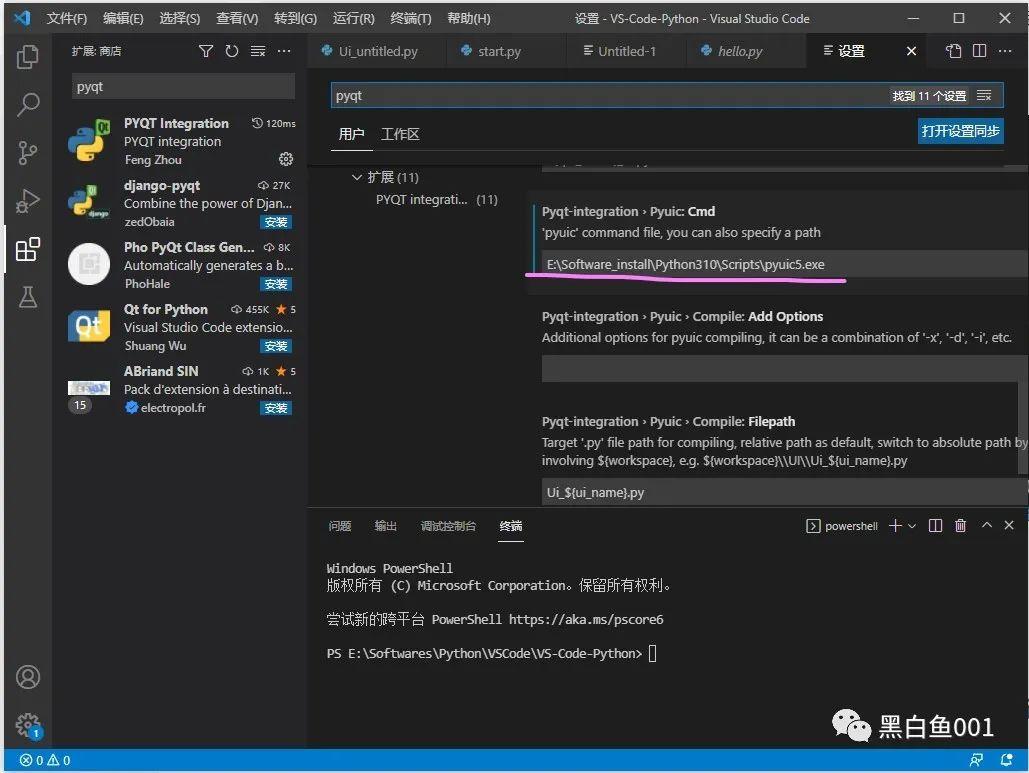Clear extension search results icon
1029x773 pixels.
(x=258, y=51)
